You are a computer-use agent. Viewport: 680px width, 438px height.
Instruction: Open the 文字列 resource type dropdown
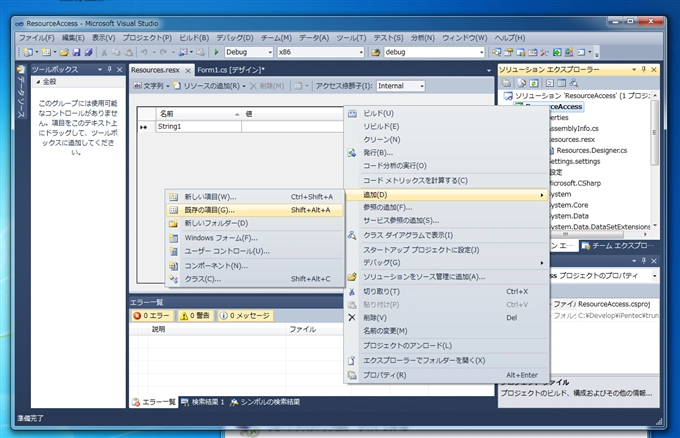coord(167,86)
